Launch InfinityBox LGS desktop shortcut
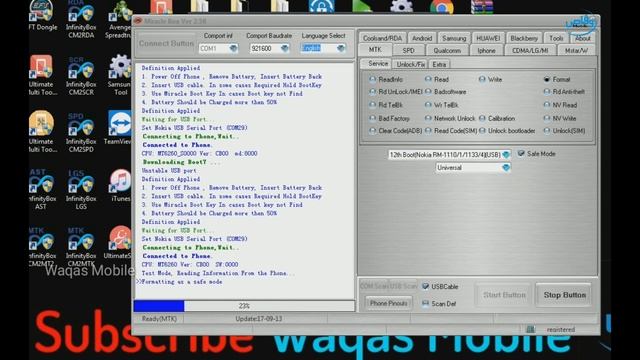Screen dimensions: 640x360 click(x=81, y=189)
